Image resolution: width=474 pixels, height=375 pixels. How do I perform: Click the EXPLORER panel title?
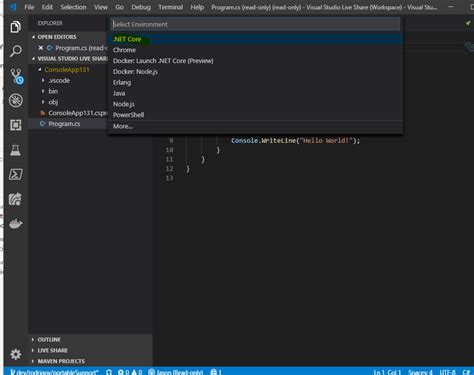pos(50,23)
